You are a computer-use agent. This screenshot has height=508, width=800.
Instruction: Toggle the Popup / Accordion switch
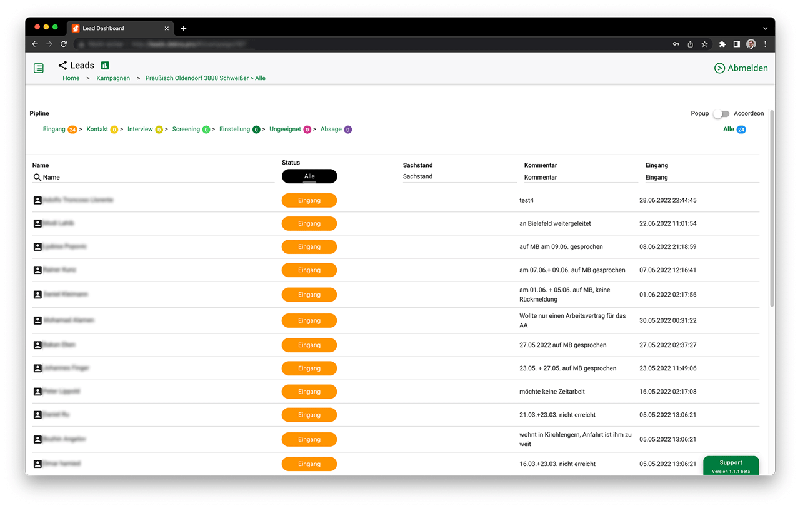[721, 114]
